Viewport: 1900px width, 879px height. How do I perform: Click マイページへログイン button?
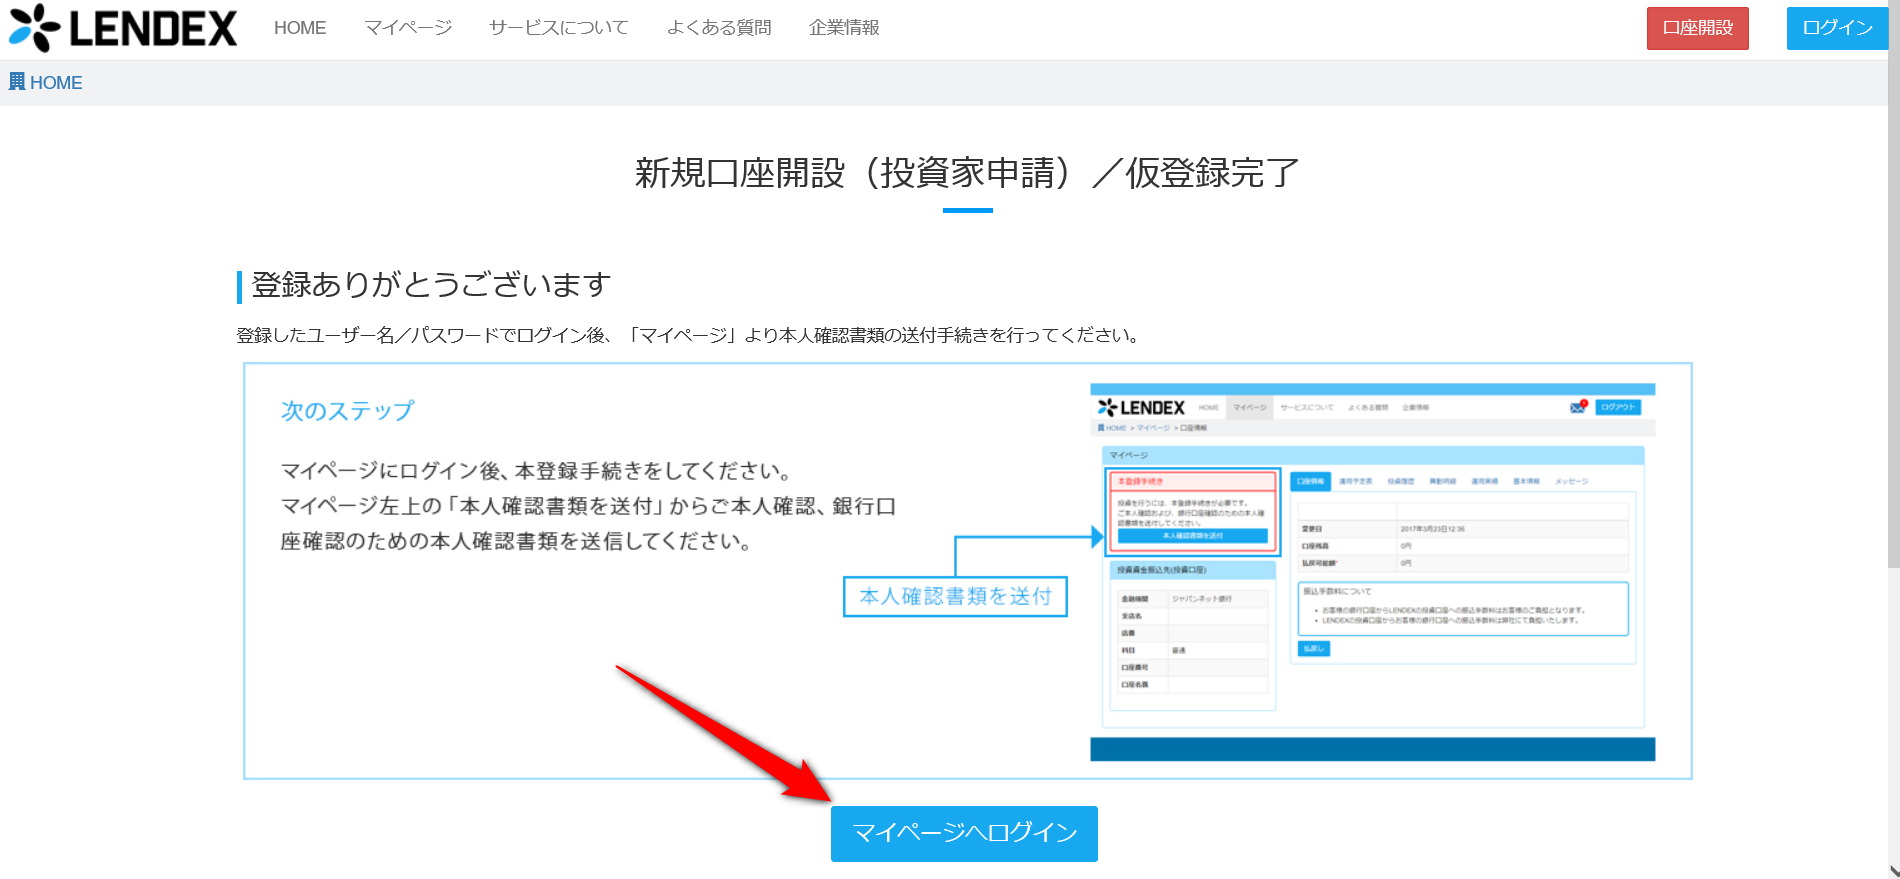point(964,833)
